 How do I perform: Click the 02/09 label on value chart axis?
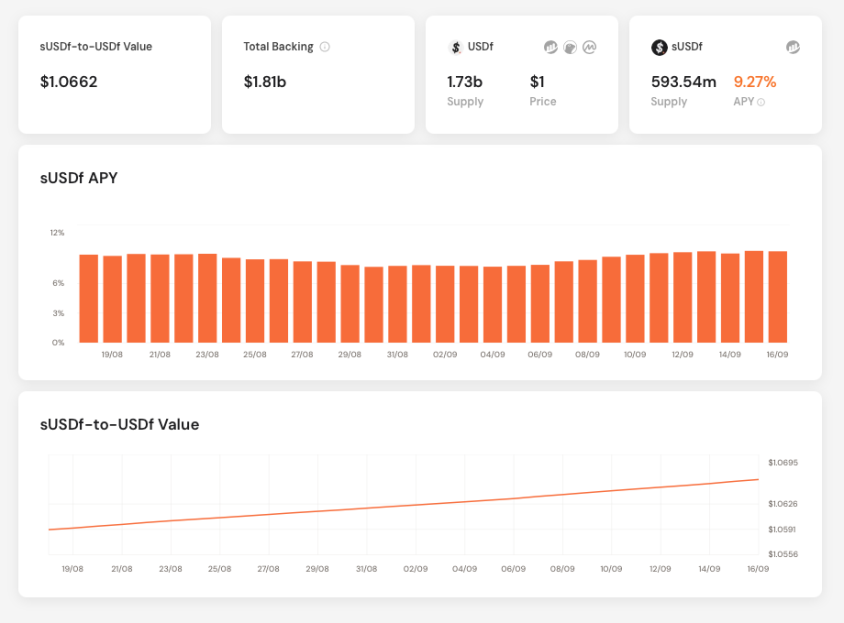[x=416, y=569]
